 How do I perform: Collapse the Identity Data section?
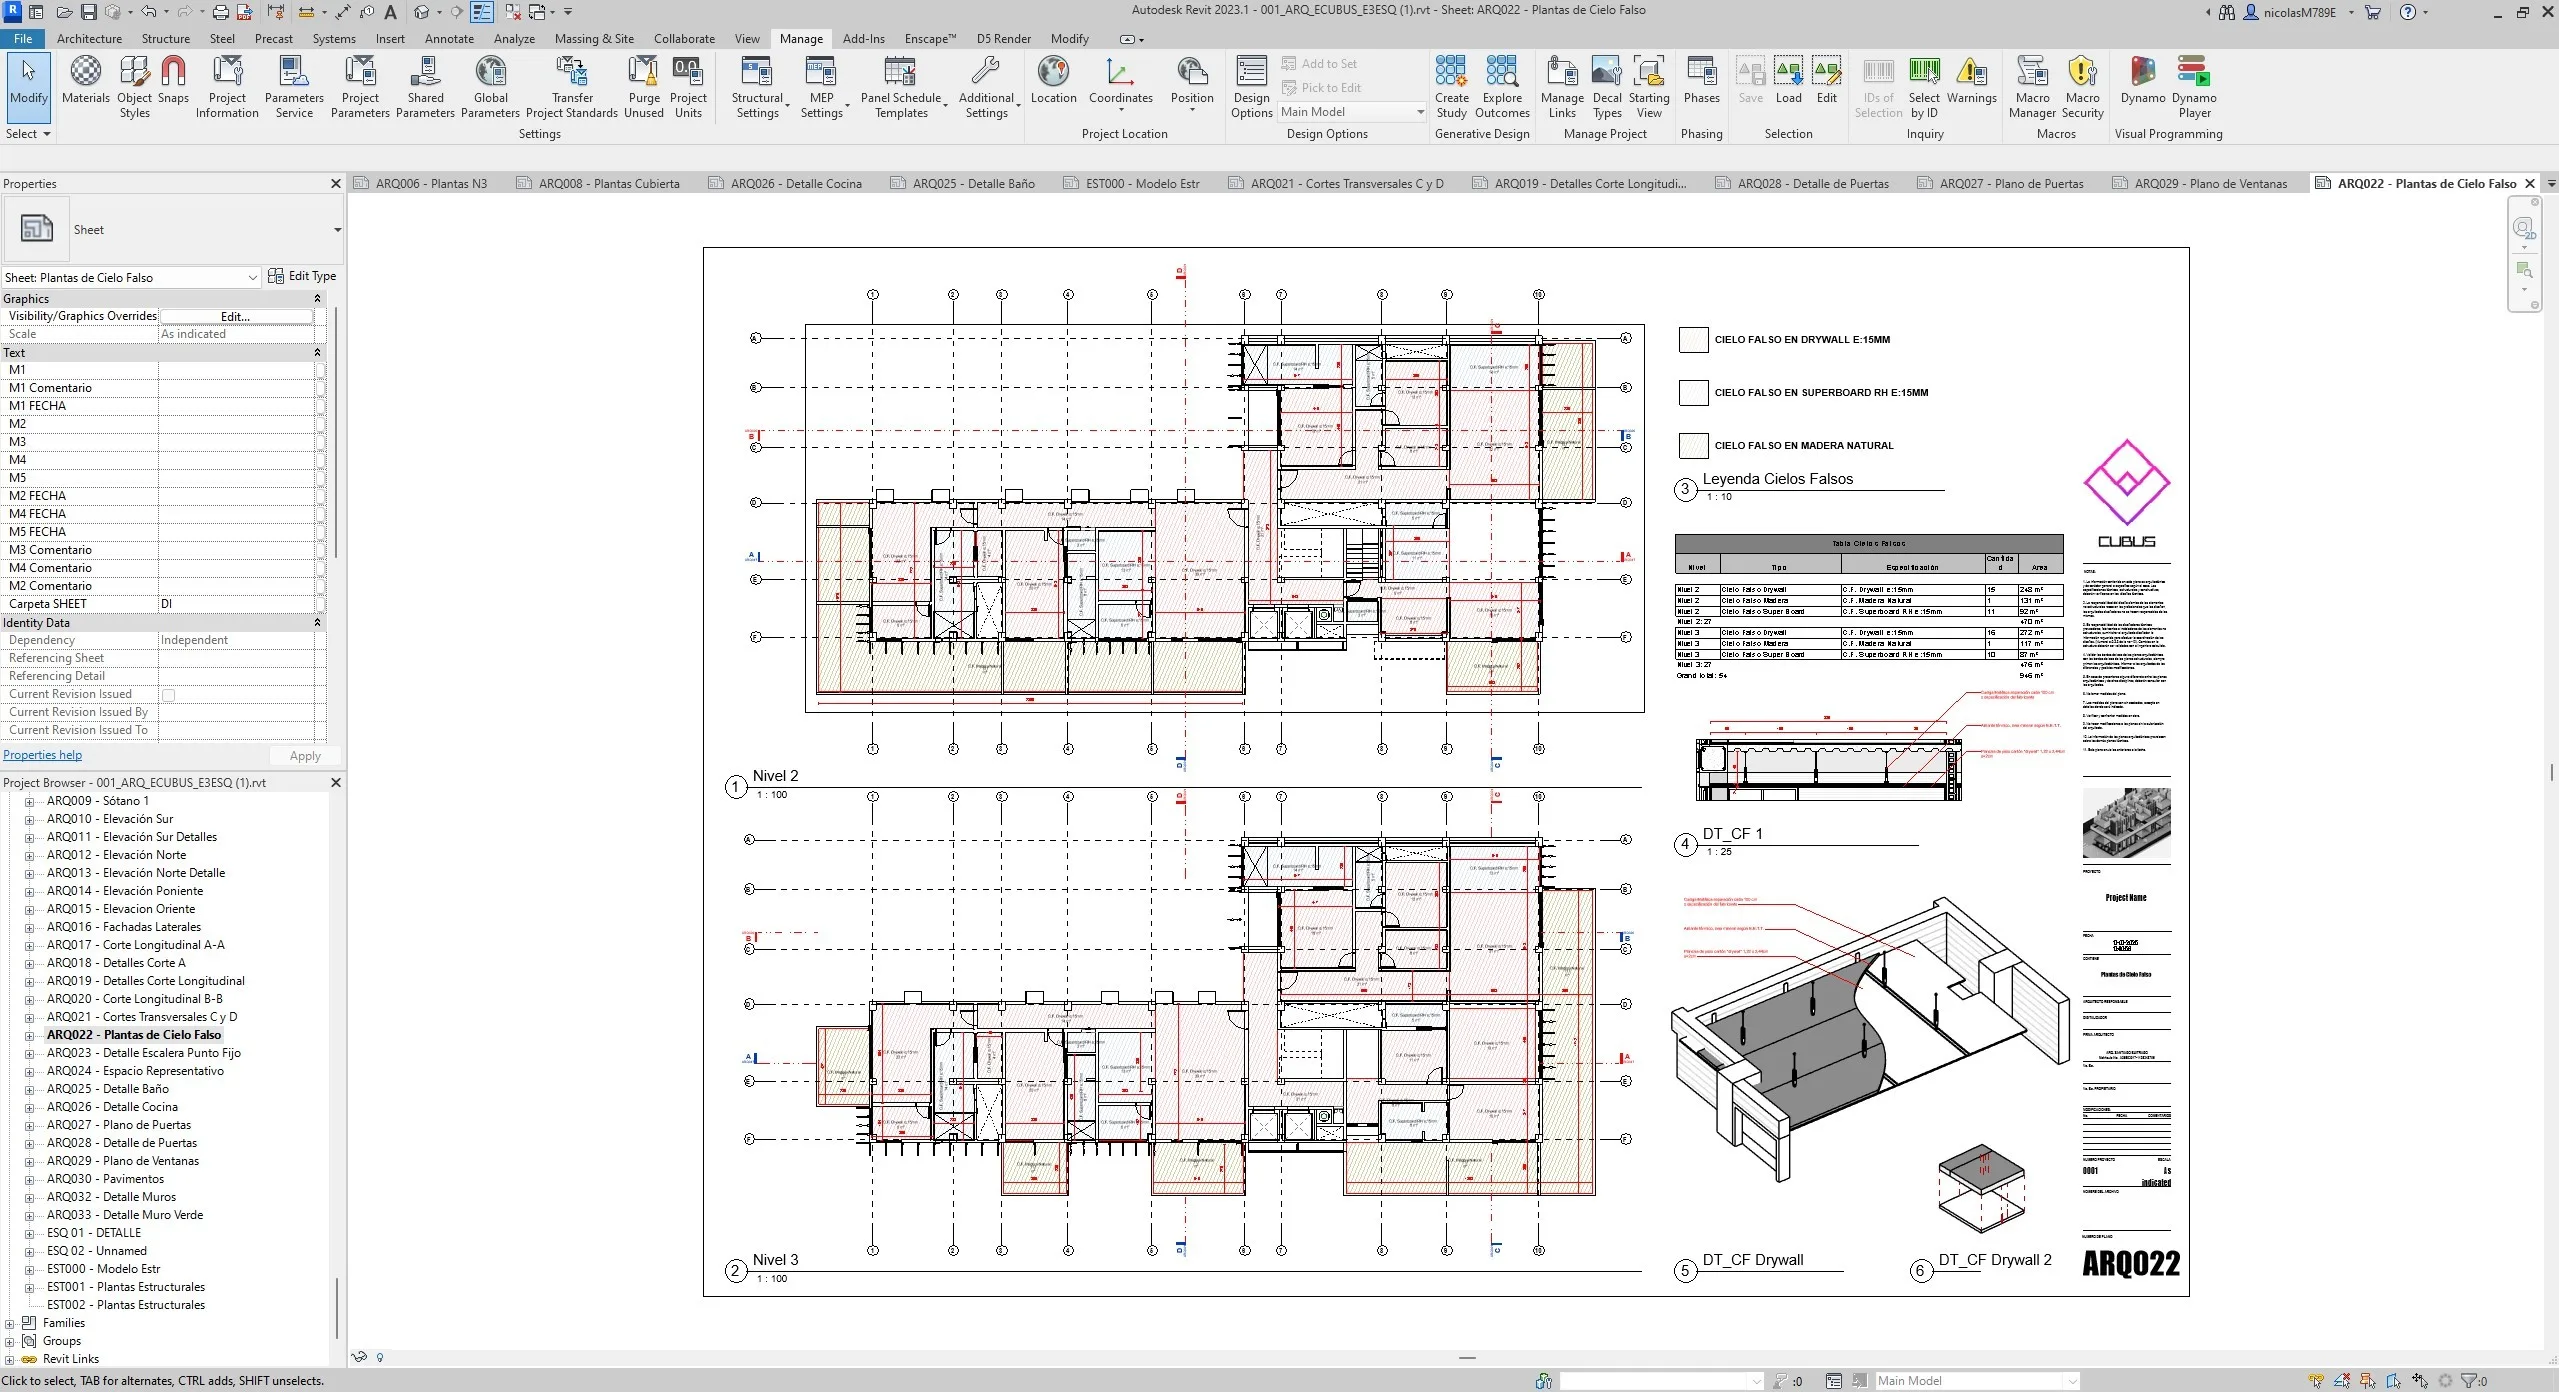coord(317,623)
